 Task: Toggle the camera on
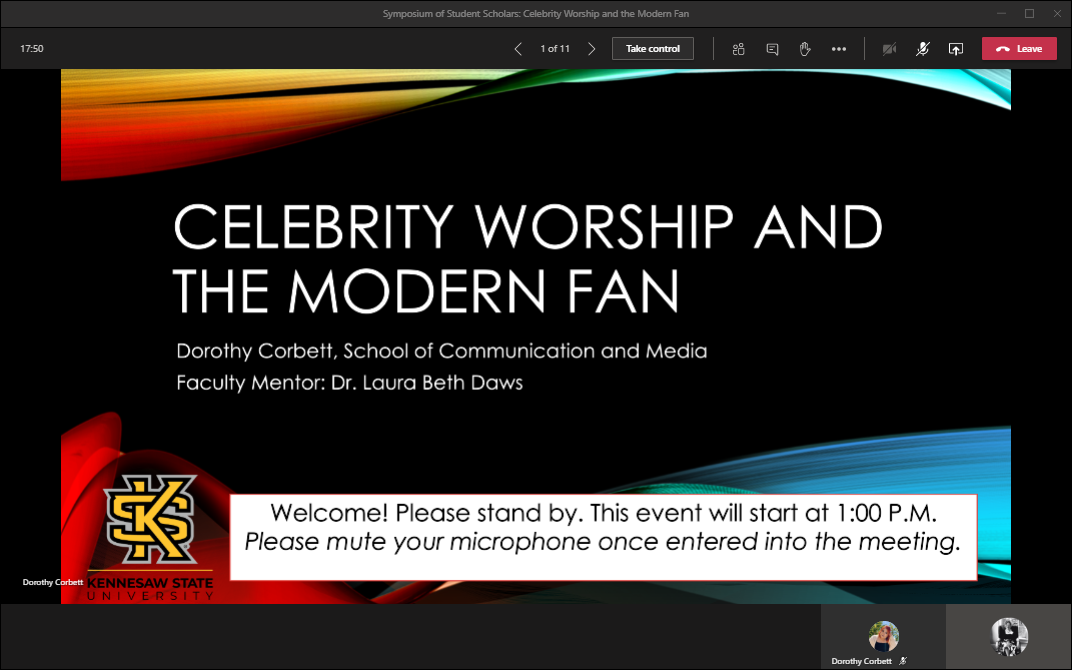point(889,49)
